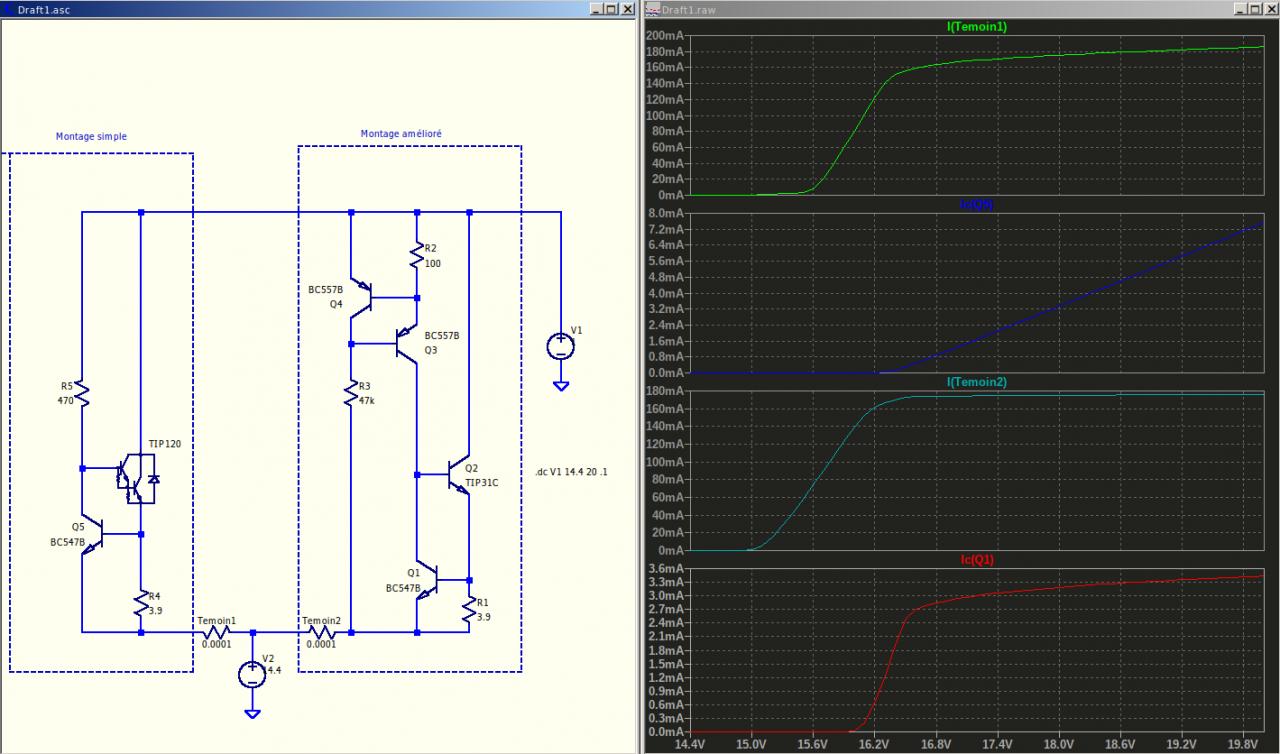Click the Q1 BC547B transistor symbol
Viewport: 1280px width, 754px height.
(x=427, y=579)
